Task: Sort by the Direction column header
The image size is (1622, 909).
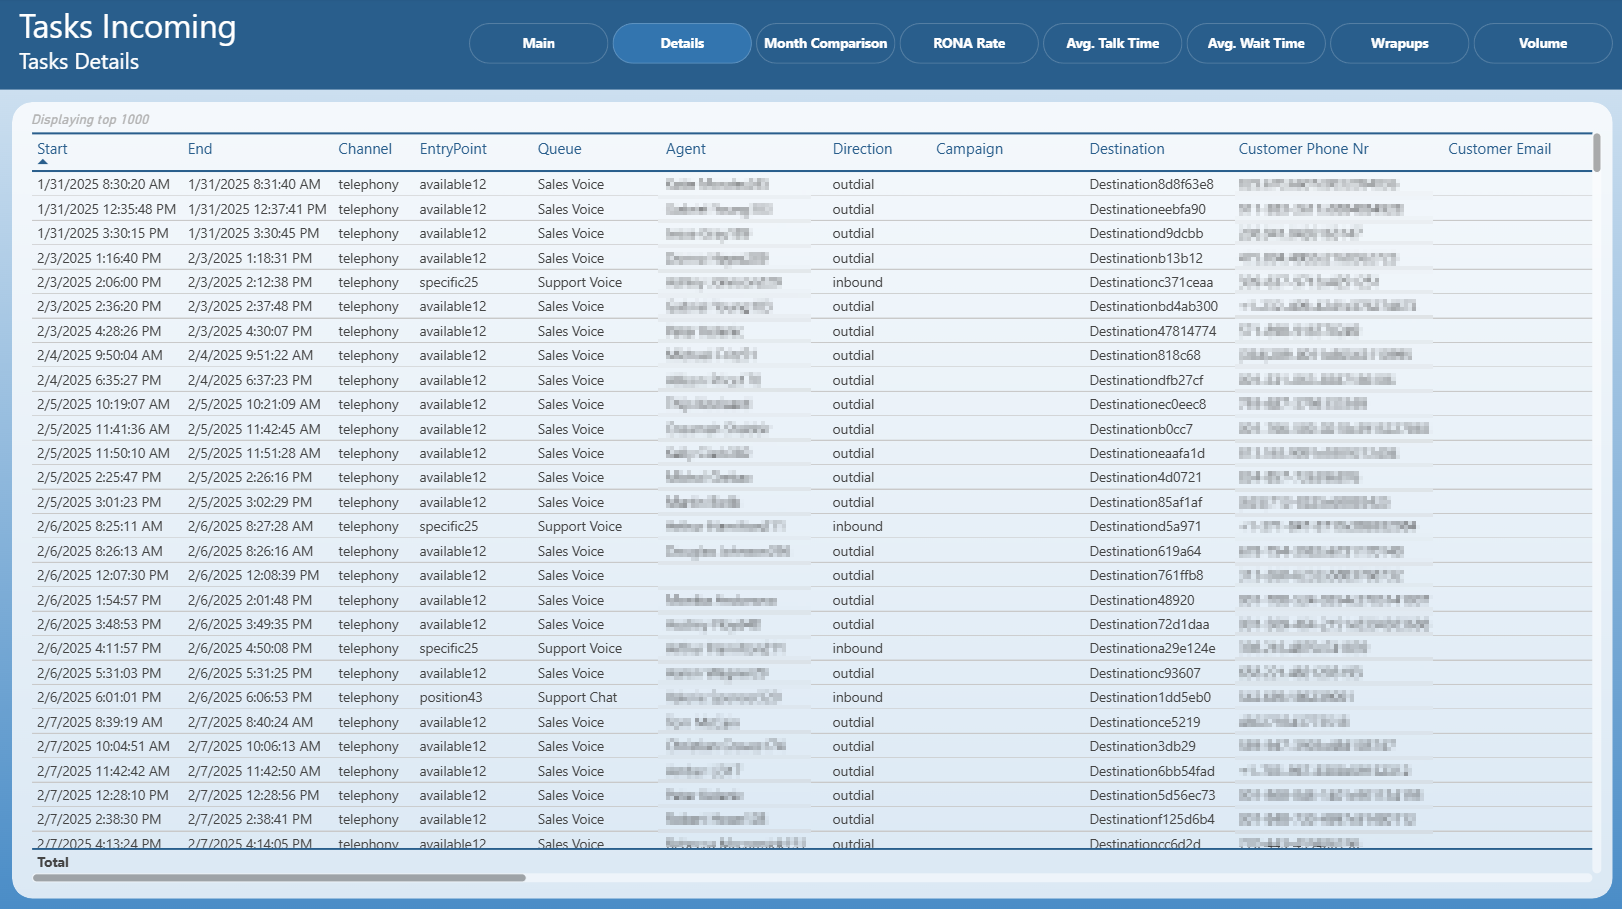Action: (862, 149)
